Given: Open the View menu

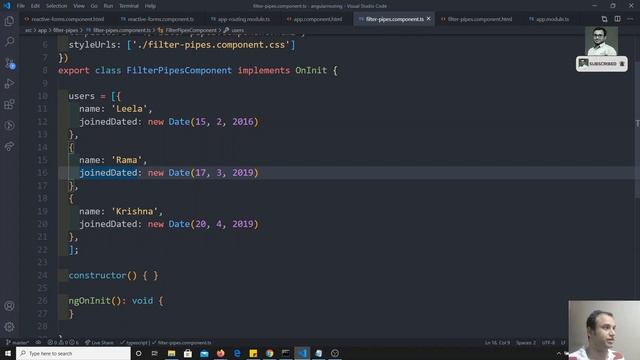Looking at the screenshot, I should click(79, 6).
